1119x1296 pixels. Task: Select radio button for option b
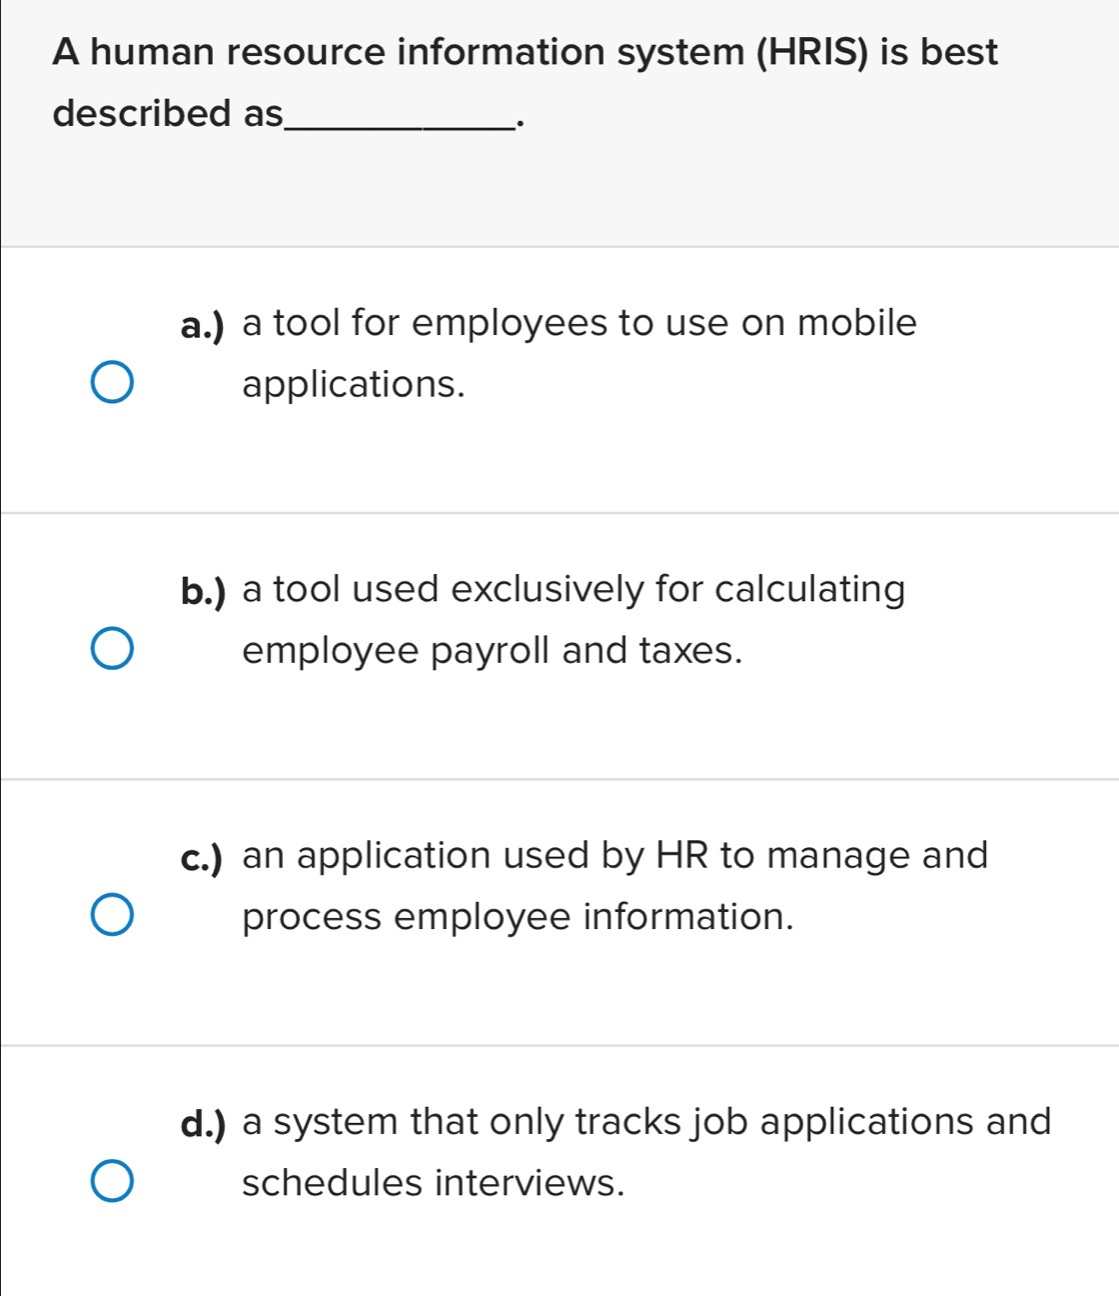tap(113, 648)
